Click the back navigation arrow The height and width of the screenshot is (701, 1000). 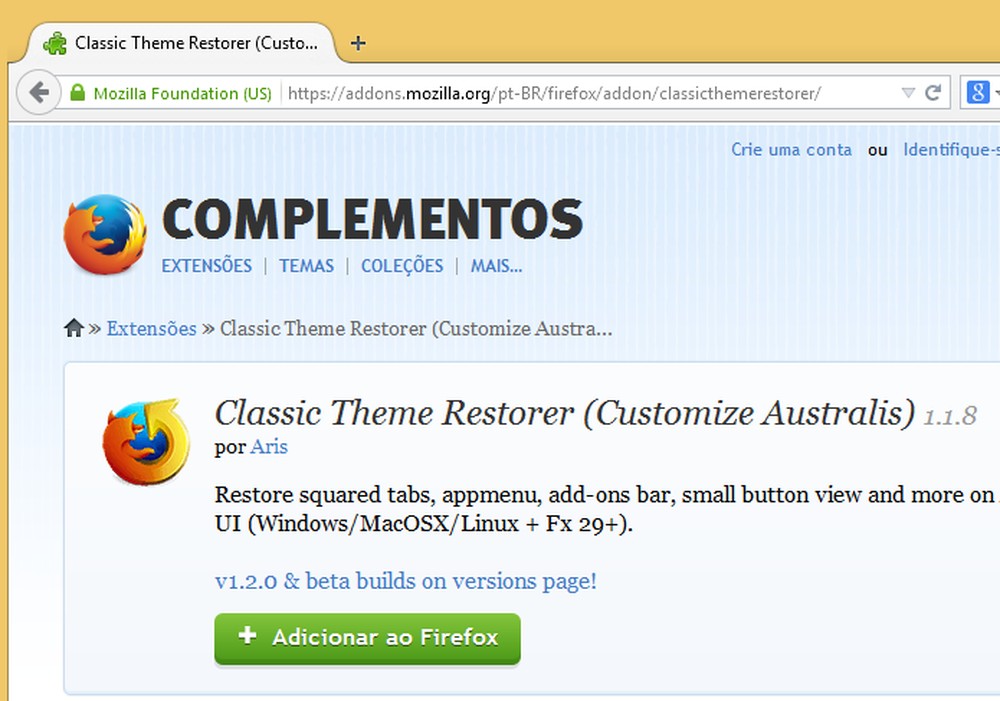(38, 92)
